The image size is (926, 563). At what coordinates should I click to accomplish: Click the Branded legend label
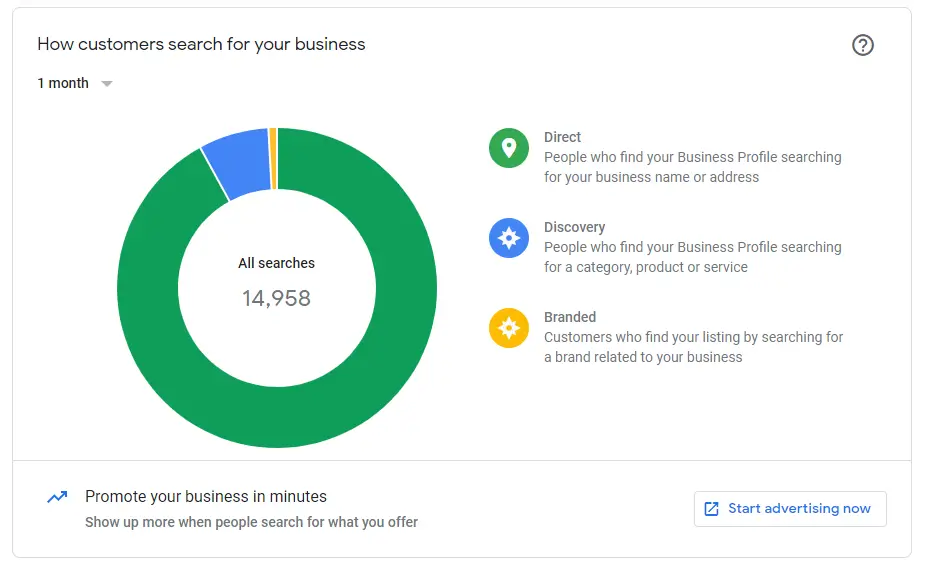point(570,317)
